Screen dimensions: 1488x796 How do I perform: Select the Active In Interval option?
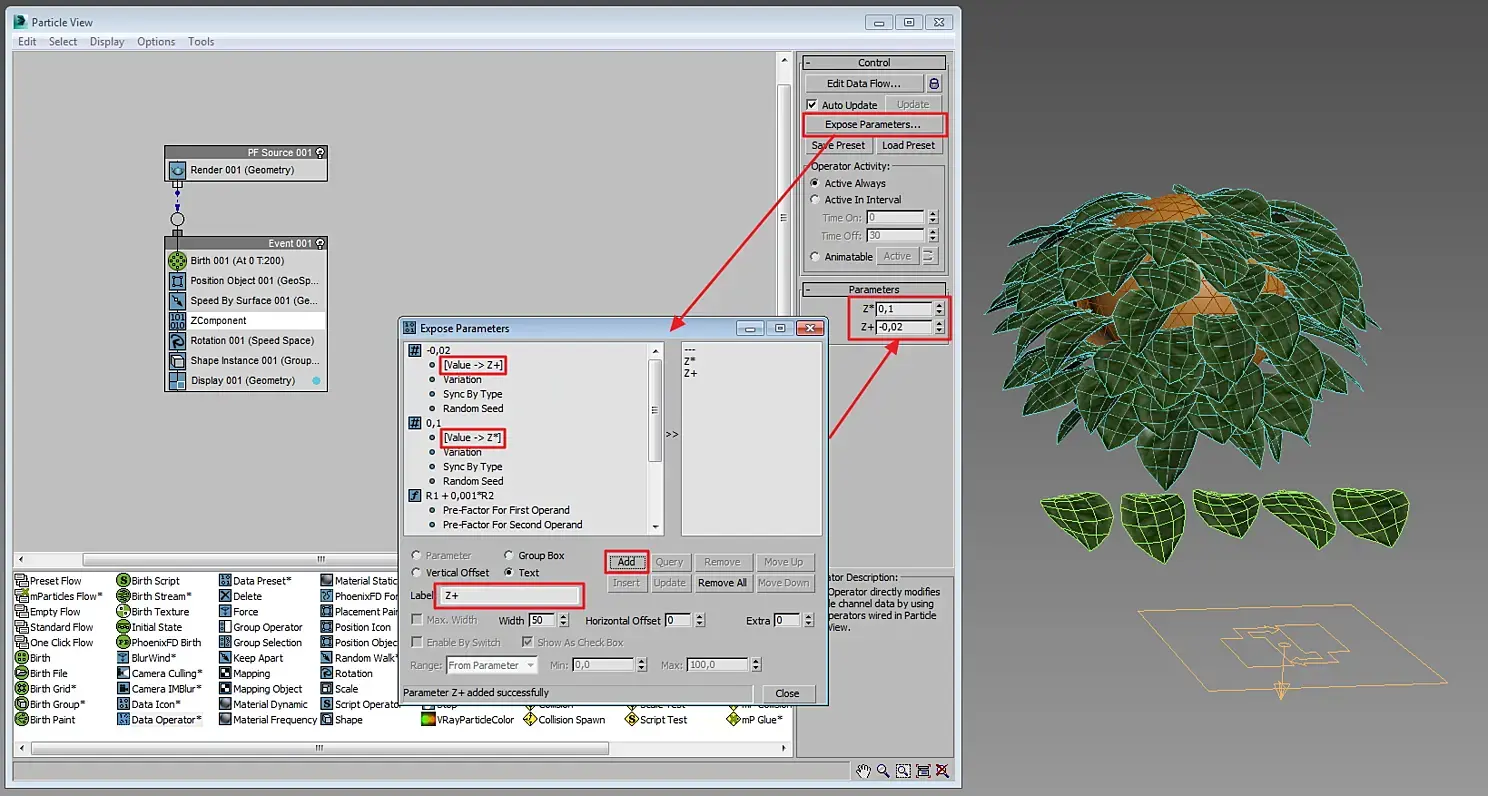[815, 200]
